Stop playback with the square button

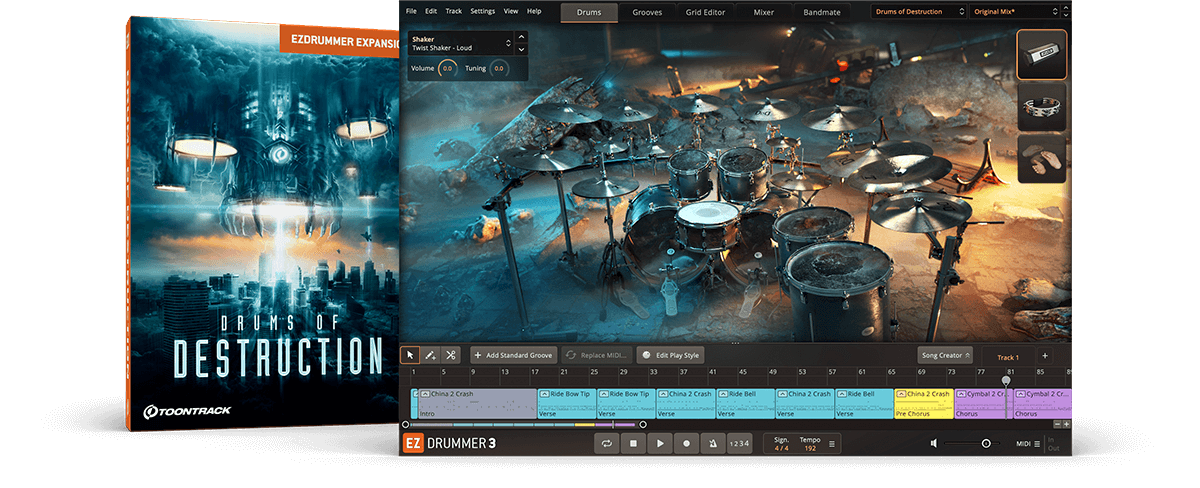coord(633,443)
